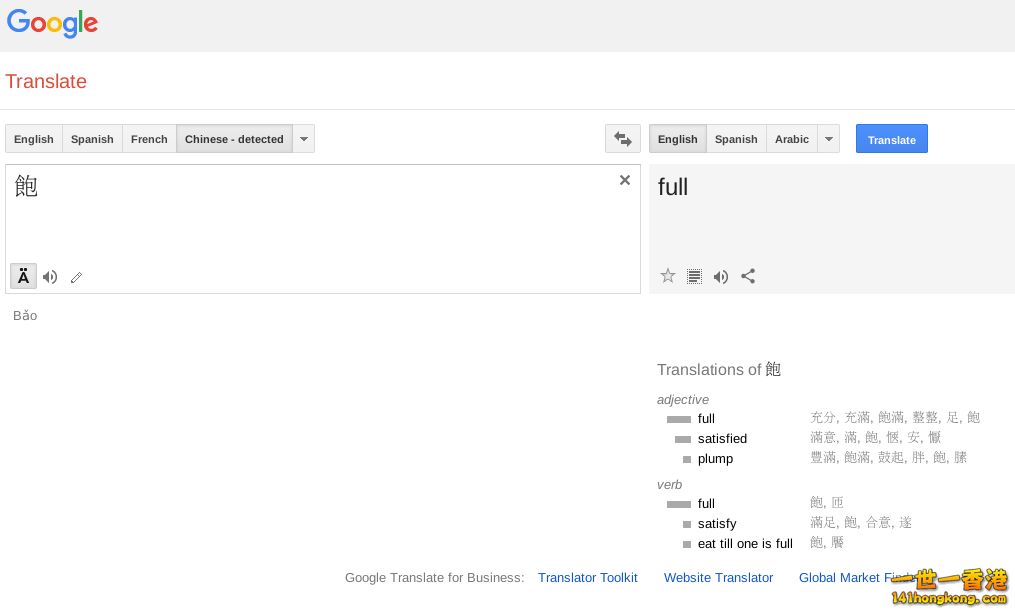Open target language dropdown arrow

pos(829,139)
